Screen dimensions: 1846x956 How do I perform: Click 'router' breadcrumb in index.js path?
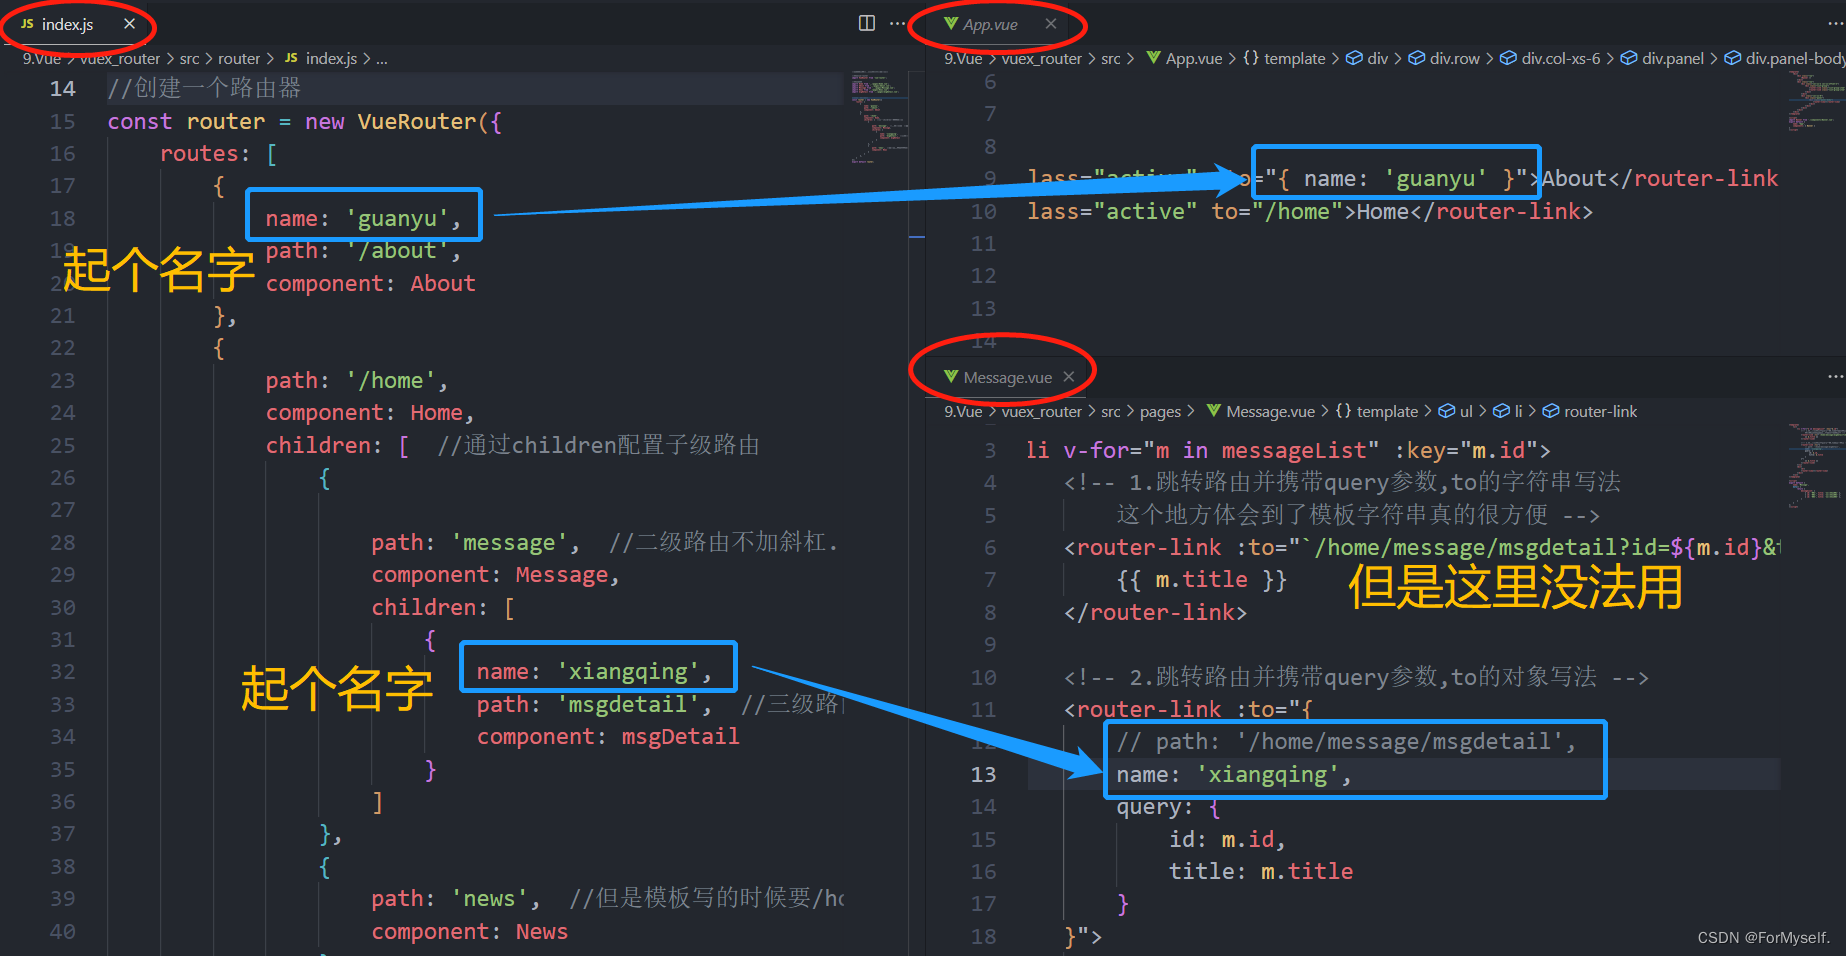(x=239, y=59)
